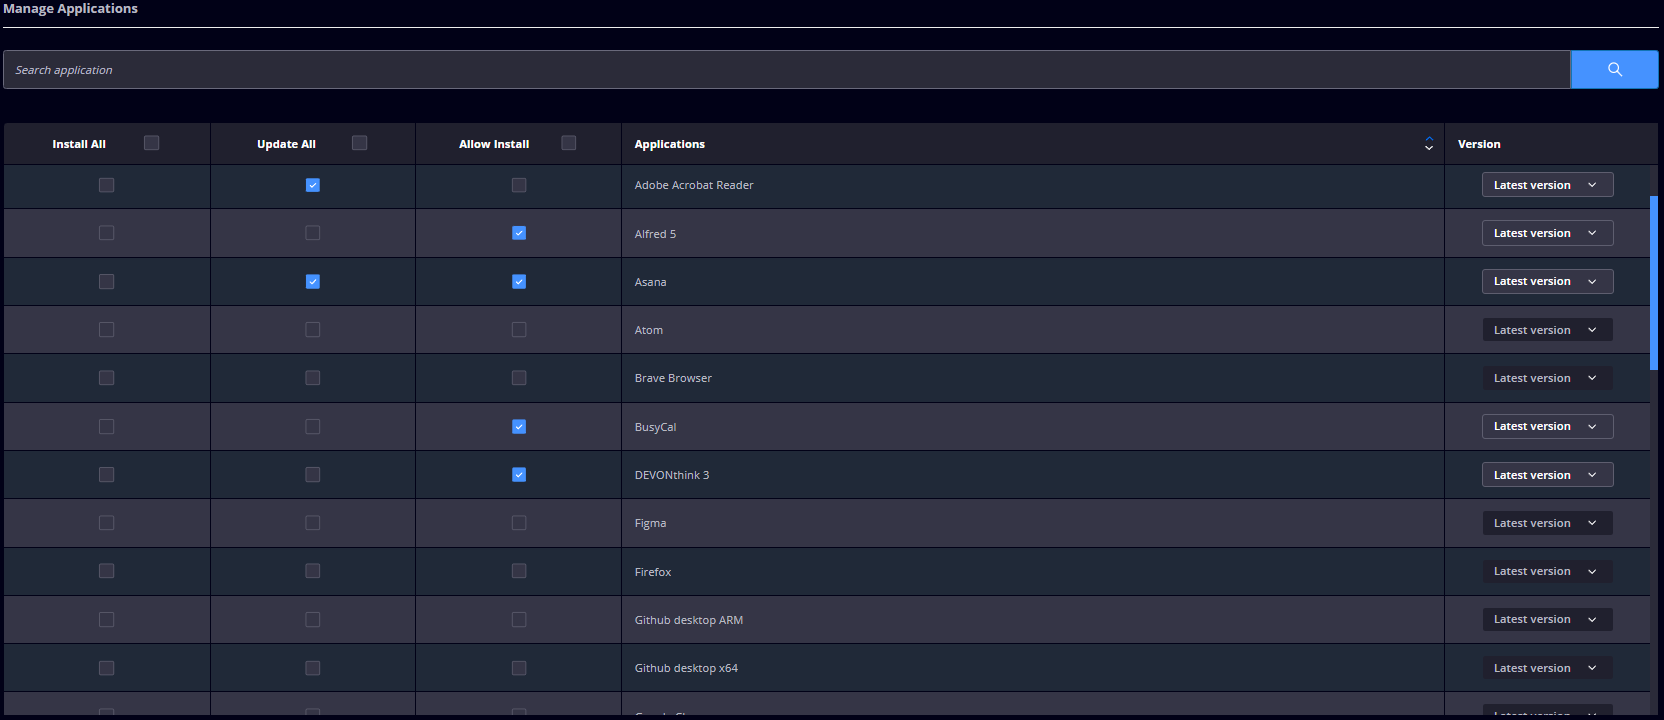This screenshot has width=1664, height=720.
Task: Check the Install All header checkbox
Action: (x=152, y=143)
